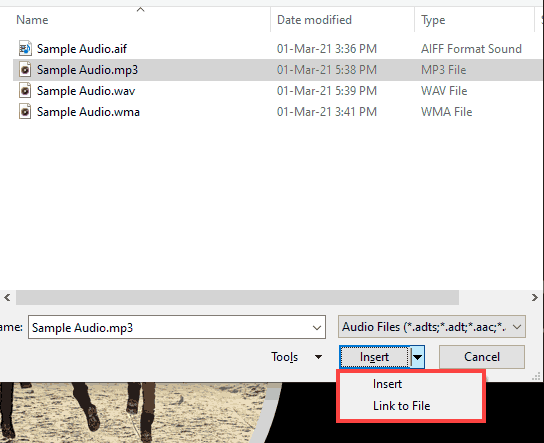This screenshot has height=443, width=544.
Task: Select the Sample Audio.wav file name
Action: coord(86,91)
